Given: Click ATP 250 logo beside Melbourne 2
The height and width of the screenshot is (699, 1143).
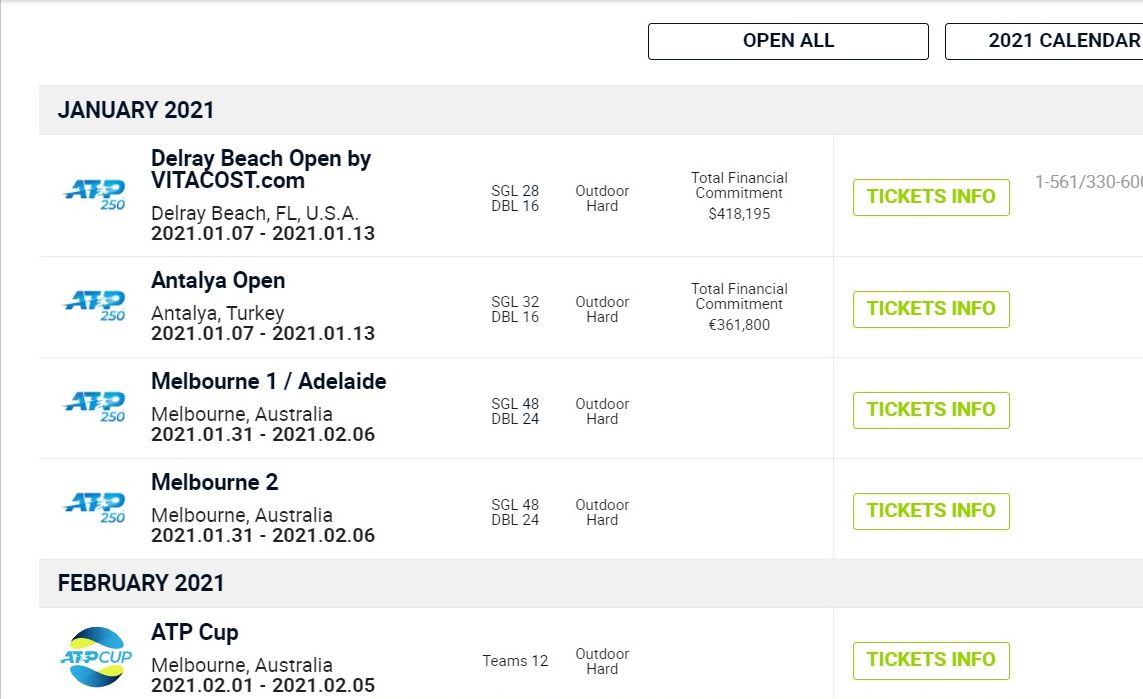Looking at the screenshot, I should (95, 506).
